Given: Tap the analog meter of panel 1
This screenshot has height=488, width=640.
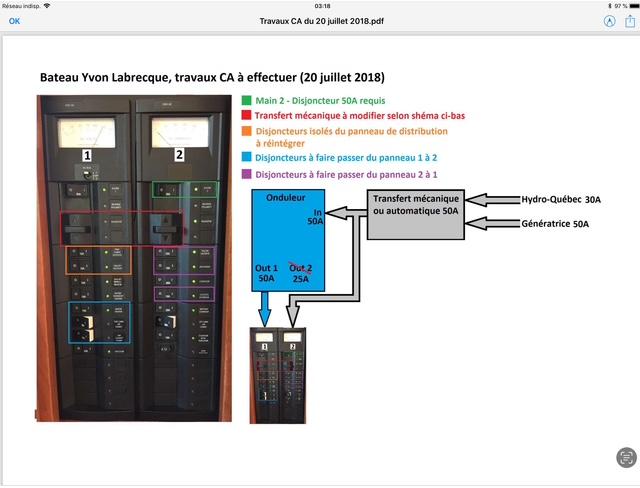Looking at the screenshot, I should coord(87,133).
